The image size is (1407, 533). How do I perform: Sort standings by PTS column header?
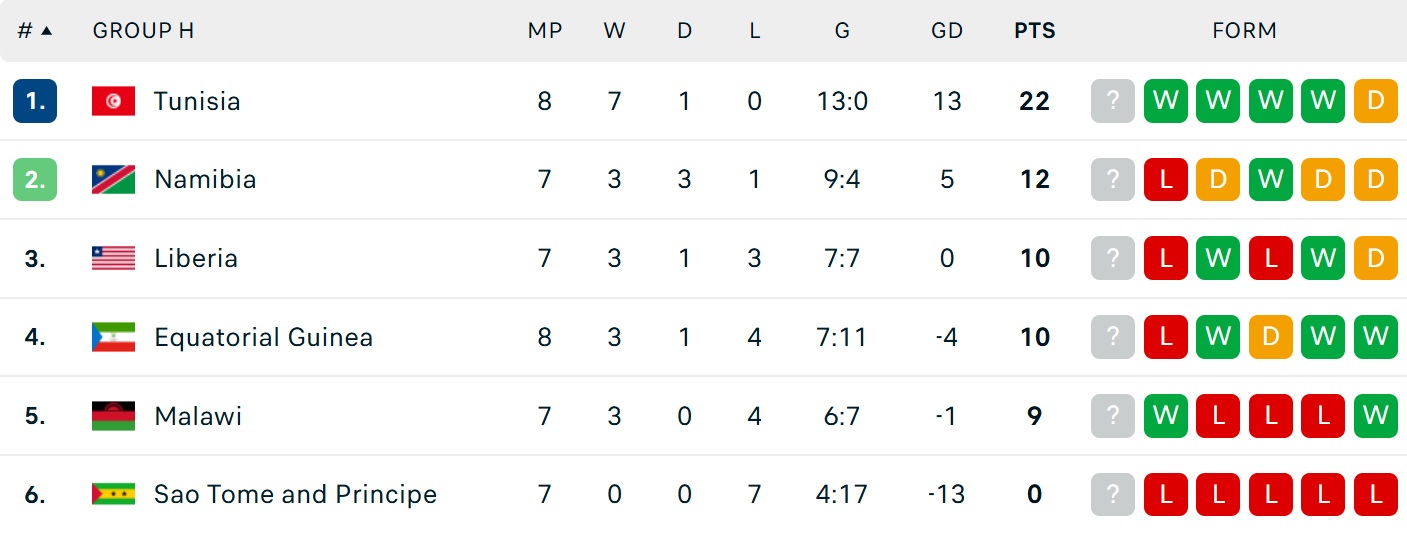1034,31
